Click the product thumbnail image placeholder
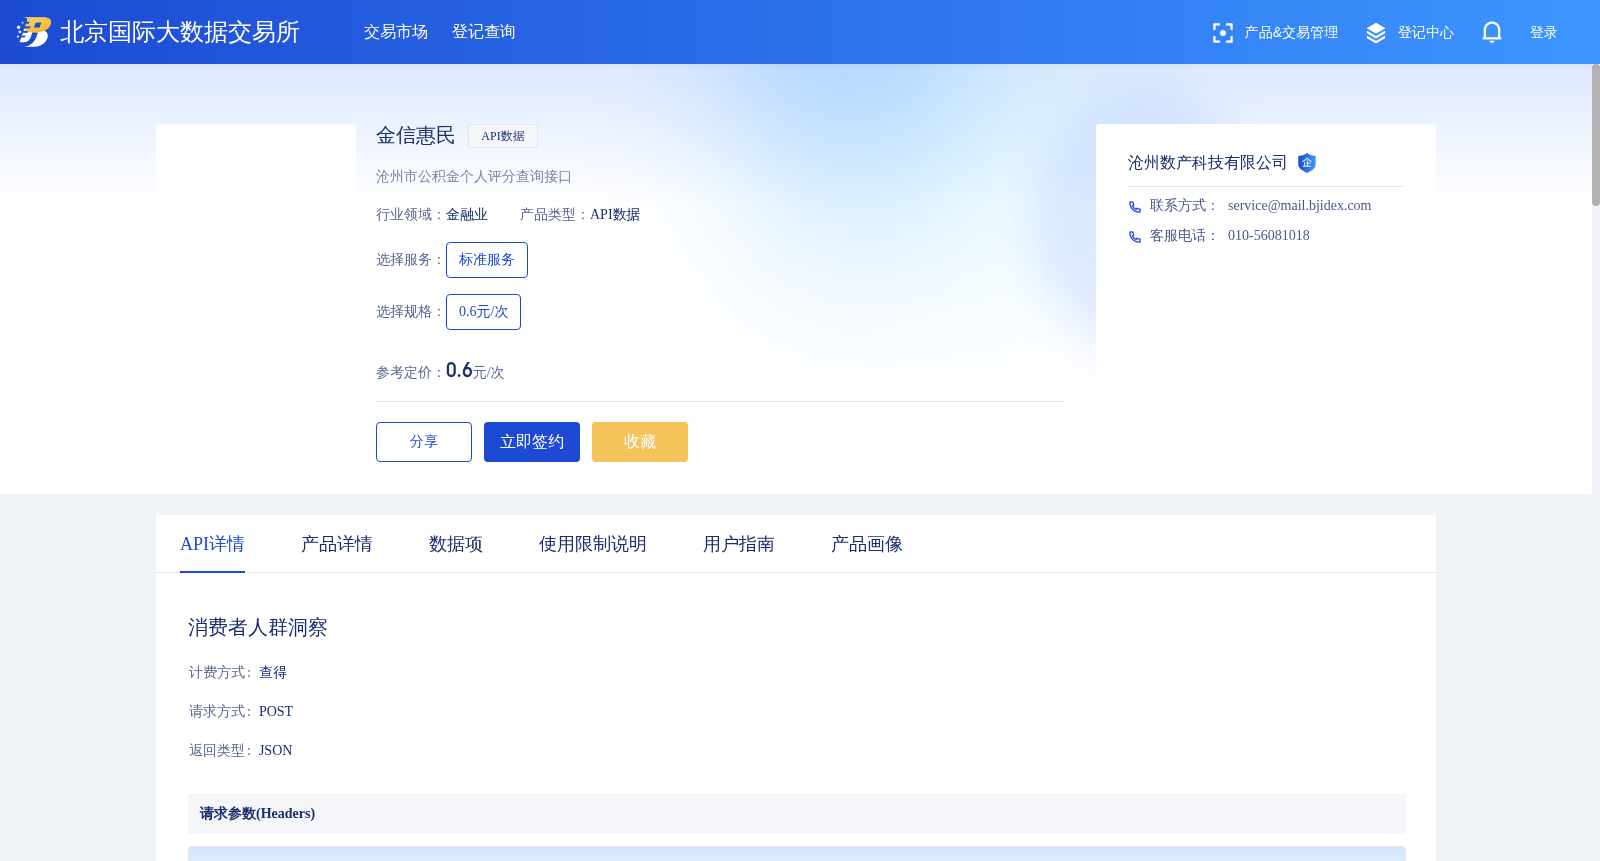 coord(256,224)
